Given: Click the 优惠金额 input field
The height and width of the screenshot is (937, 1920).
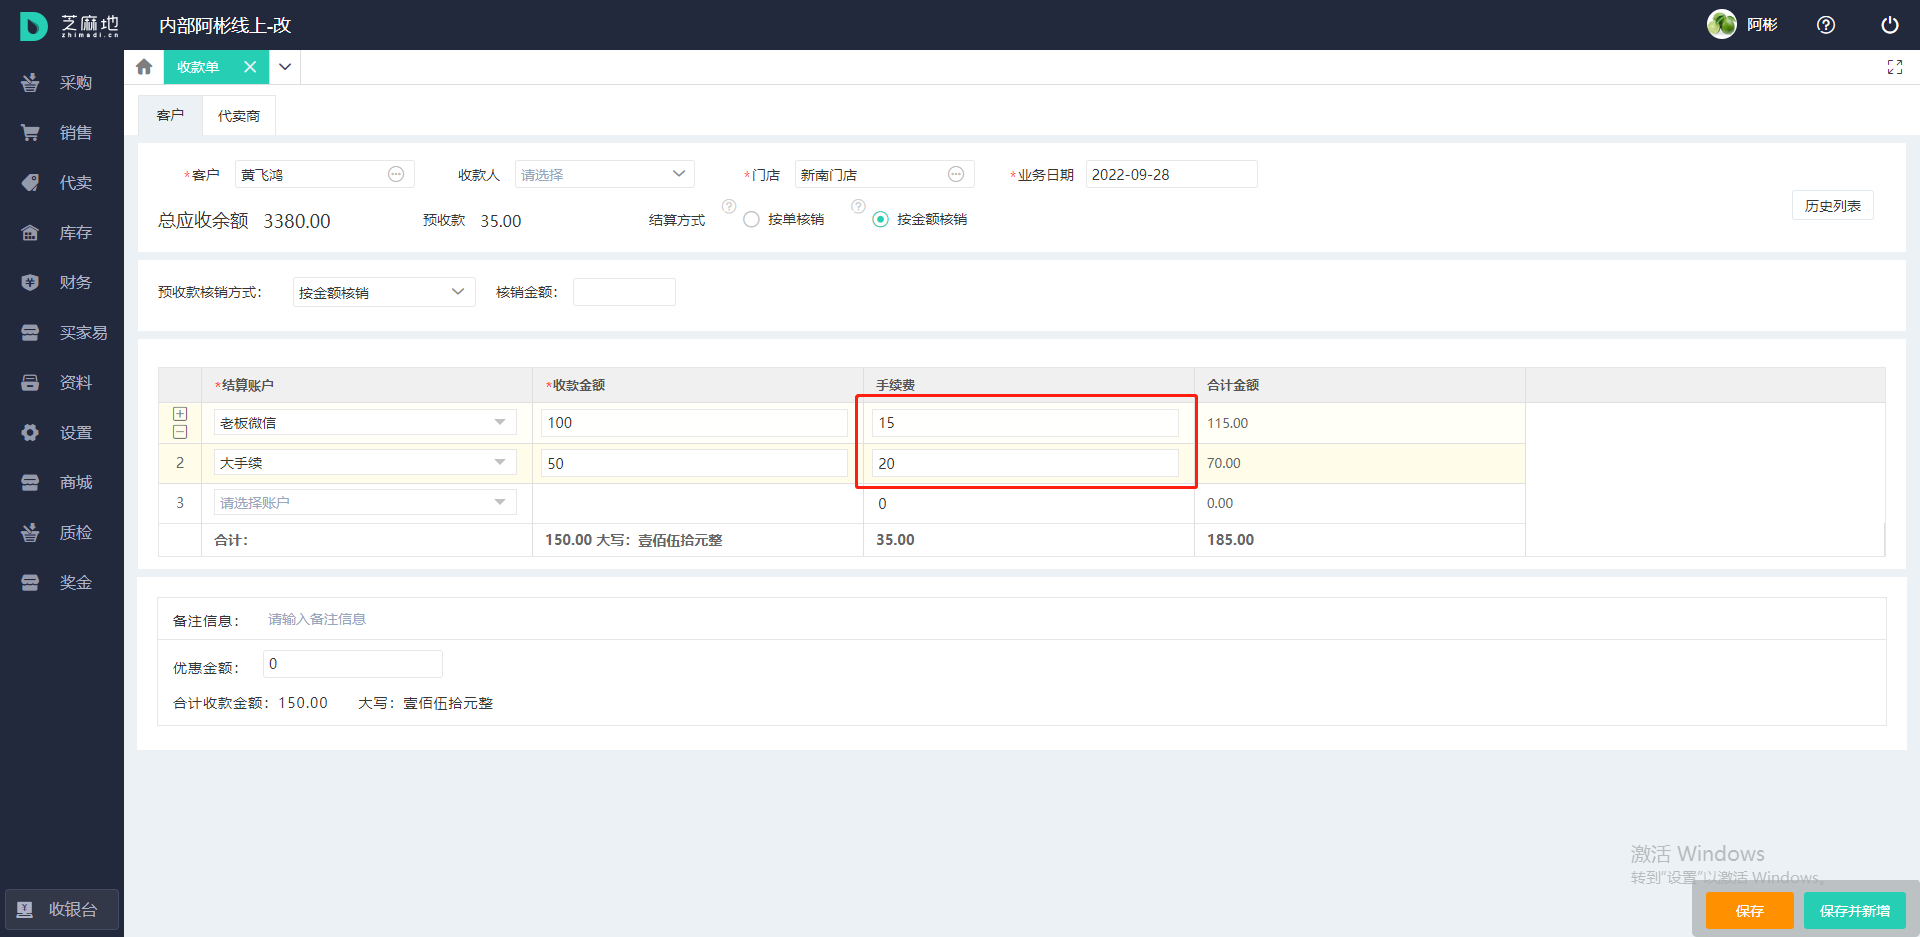Looking at the screenshot, I should point(352,664).
